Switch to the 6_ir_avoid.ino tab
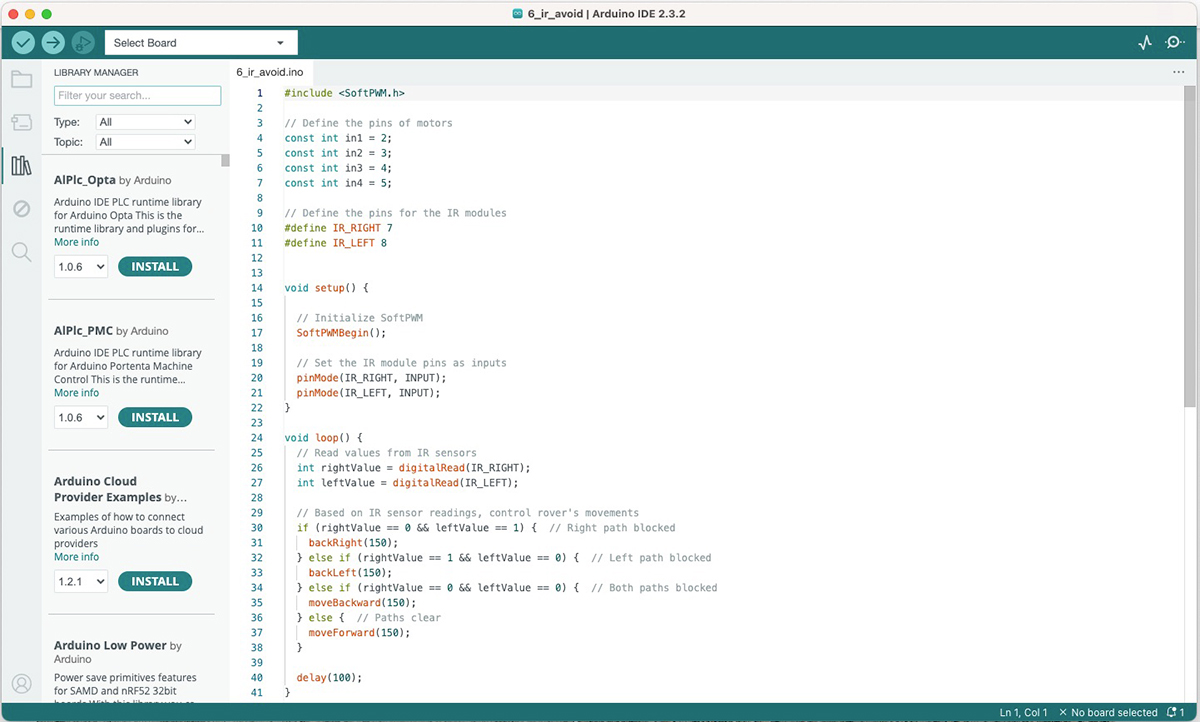This screenshot has width=1200, height=722. click(x=270, y=73)
